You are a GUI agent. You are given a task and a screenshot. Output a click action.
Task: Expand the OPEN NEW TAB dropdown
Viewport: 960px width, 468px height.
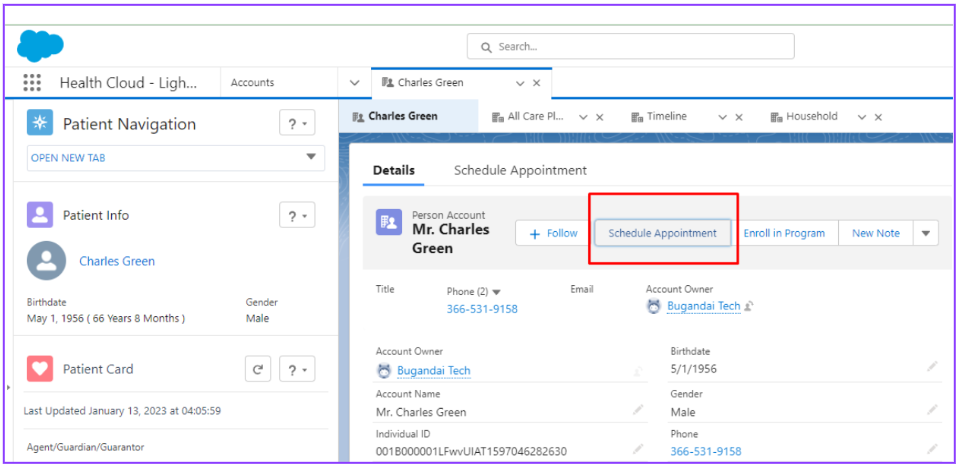[311, 157]
